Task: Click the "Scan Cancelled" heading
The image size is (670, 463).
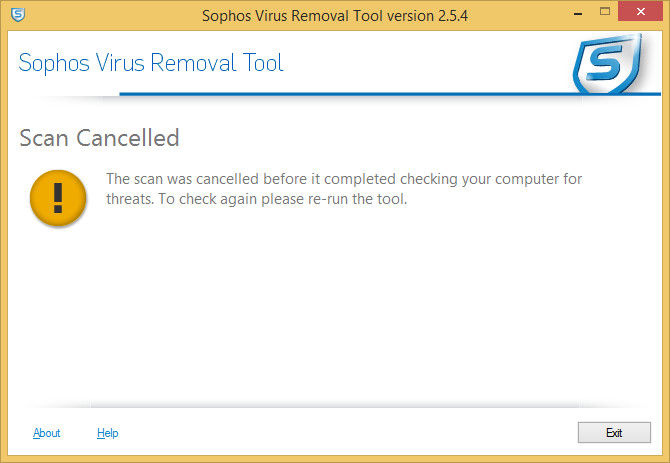Action: coord(99,138)
